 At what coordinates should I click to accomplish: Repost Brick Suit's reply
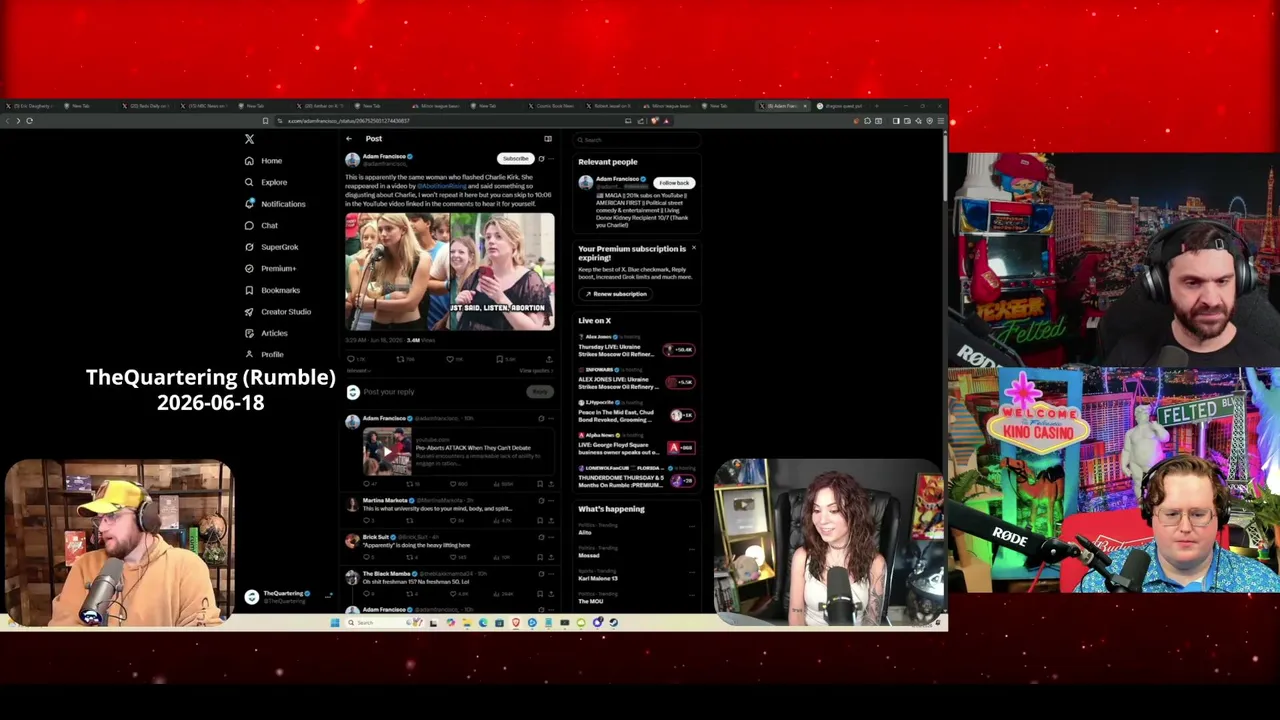click(410, 557)
